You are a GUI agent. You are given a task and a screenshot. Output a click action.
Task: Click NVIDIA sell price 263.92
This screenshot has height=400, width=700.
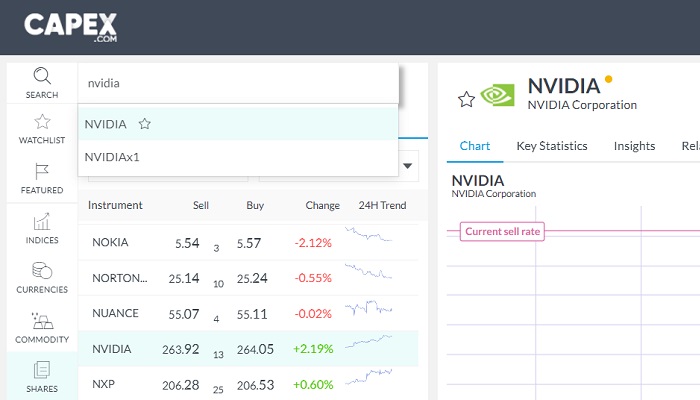(x=180, y=349)
